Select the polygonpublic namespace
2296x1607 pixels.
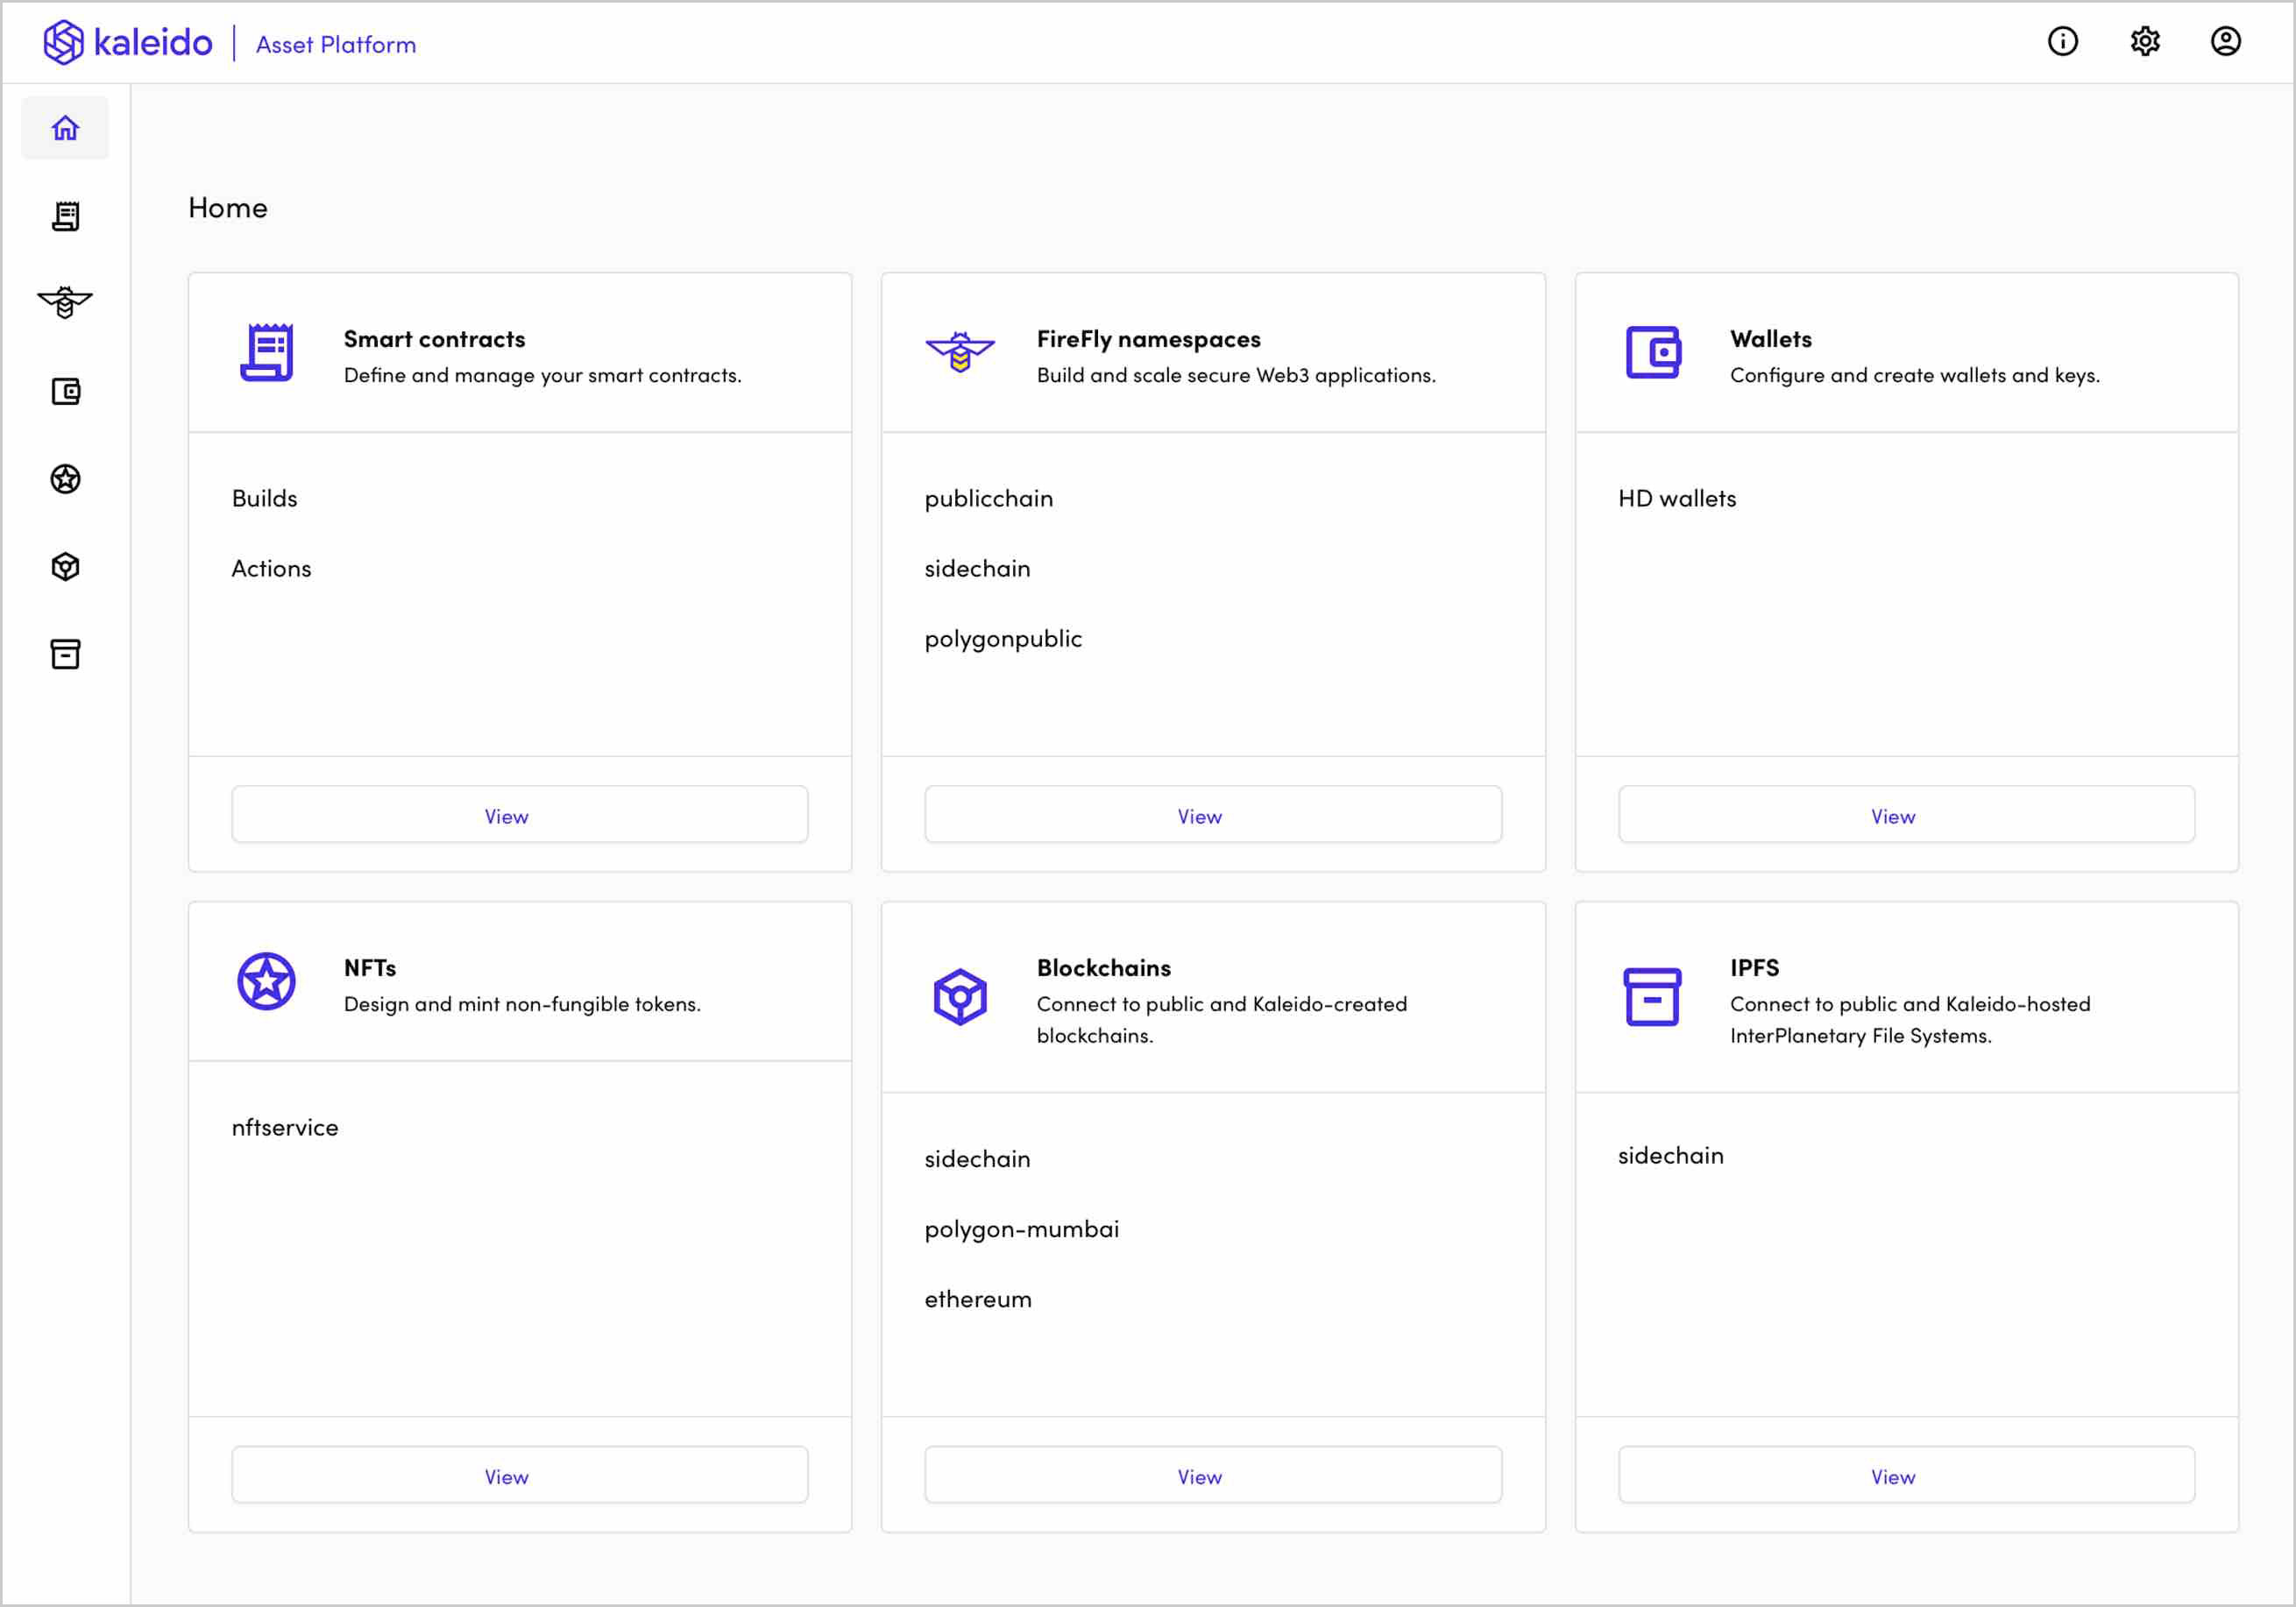(x=1003, y=637)
